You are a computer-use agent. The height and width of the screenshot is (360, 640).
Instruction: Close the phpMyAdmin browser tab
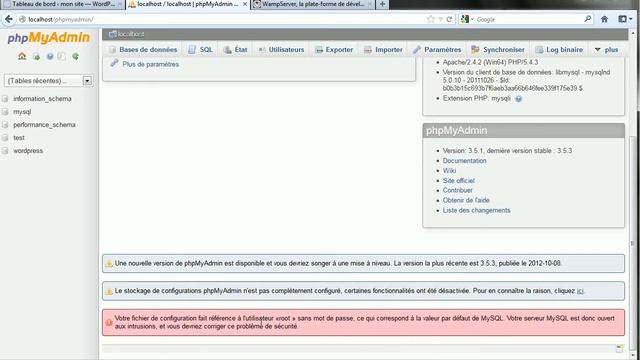tap(245, 4)
